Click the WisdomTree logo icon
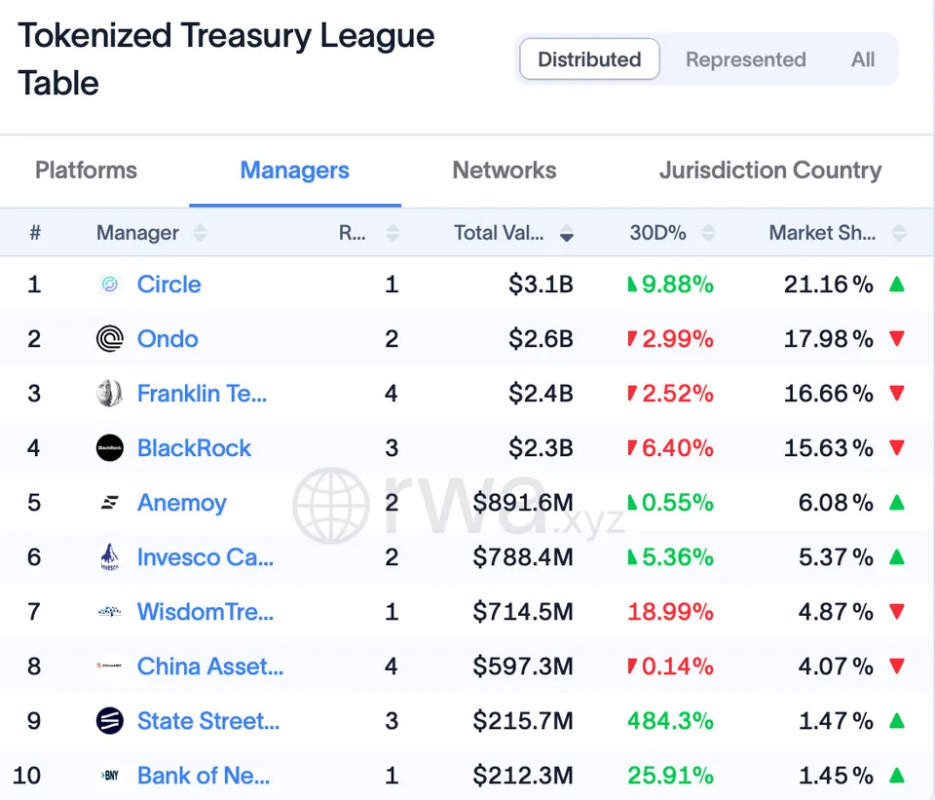935x800 pixels. tap(110, 612)
